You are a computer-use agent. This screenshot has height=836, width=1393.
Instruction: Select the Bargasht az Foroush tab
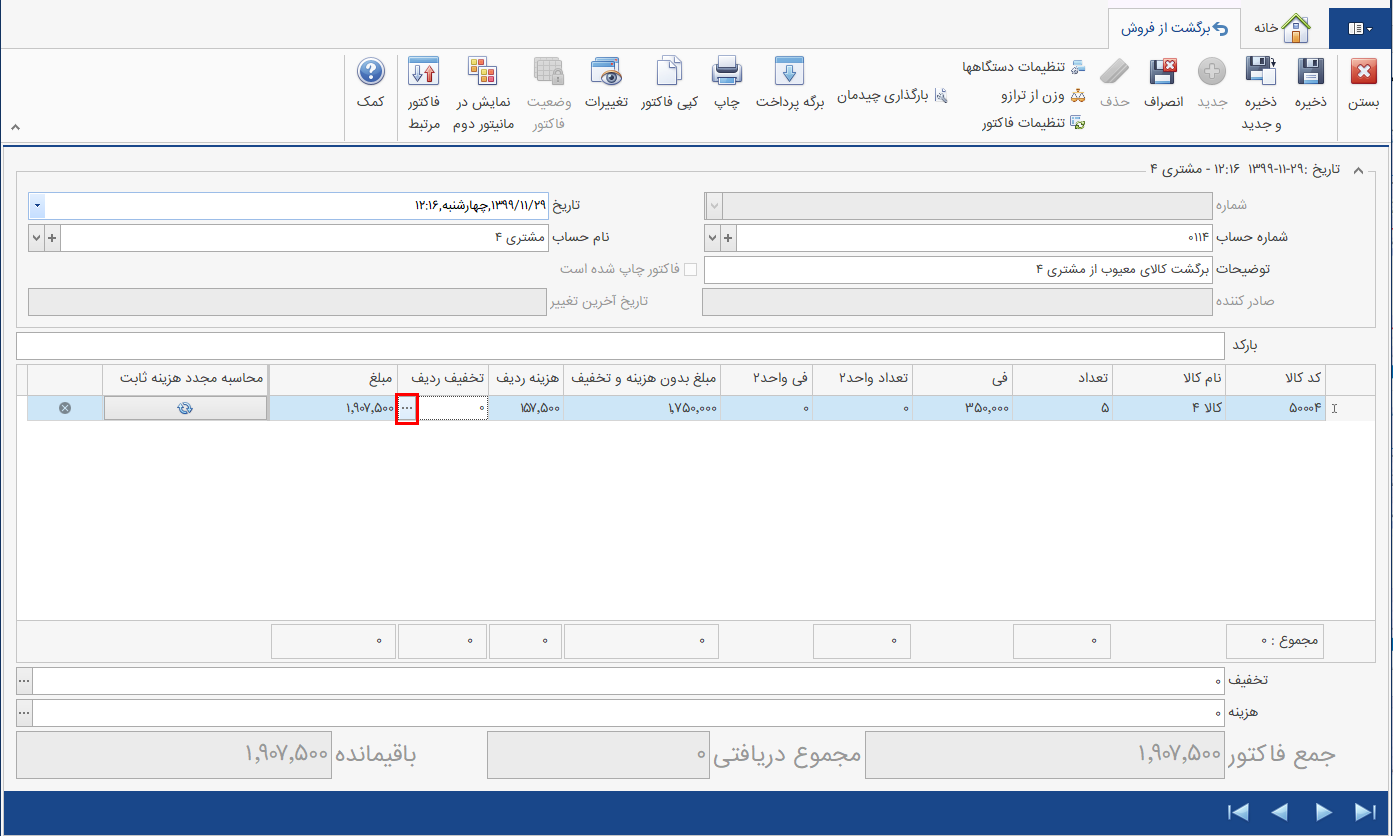1174,28
